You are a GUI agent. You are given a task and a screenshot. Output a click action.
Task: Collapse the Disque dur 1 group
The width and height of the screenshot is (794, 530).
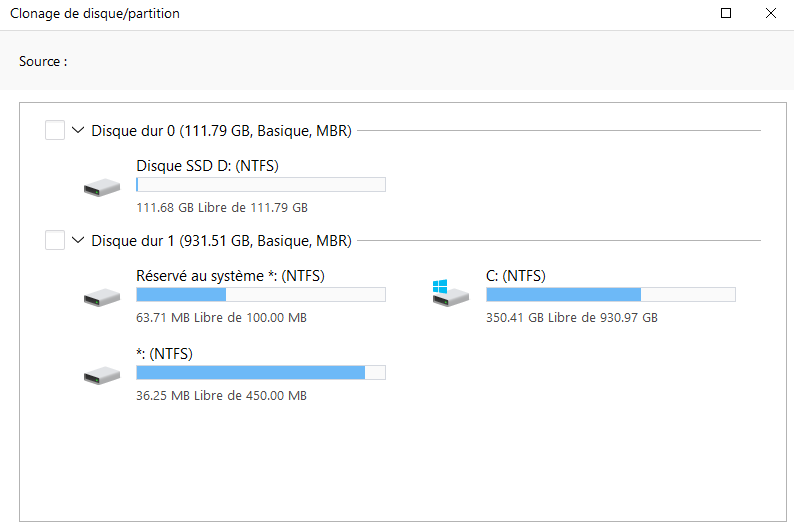coord(78,240)
